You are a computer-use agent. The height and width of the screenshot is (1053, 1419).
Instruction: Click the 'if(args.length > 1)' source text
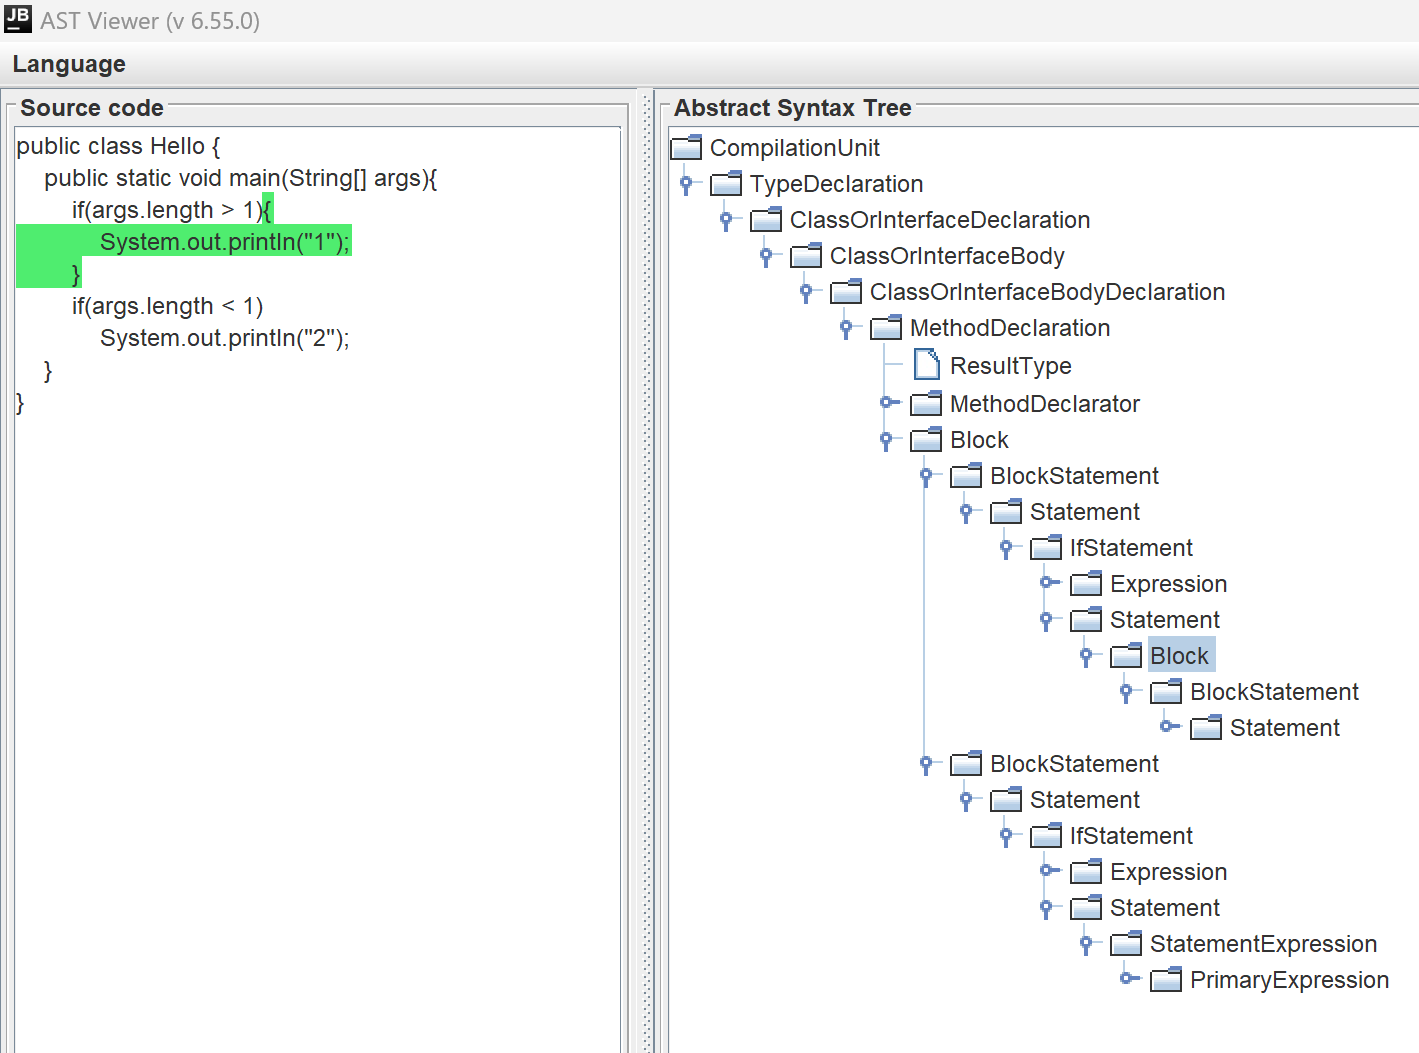[x=167, y=210]
